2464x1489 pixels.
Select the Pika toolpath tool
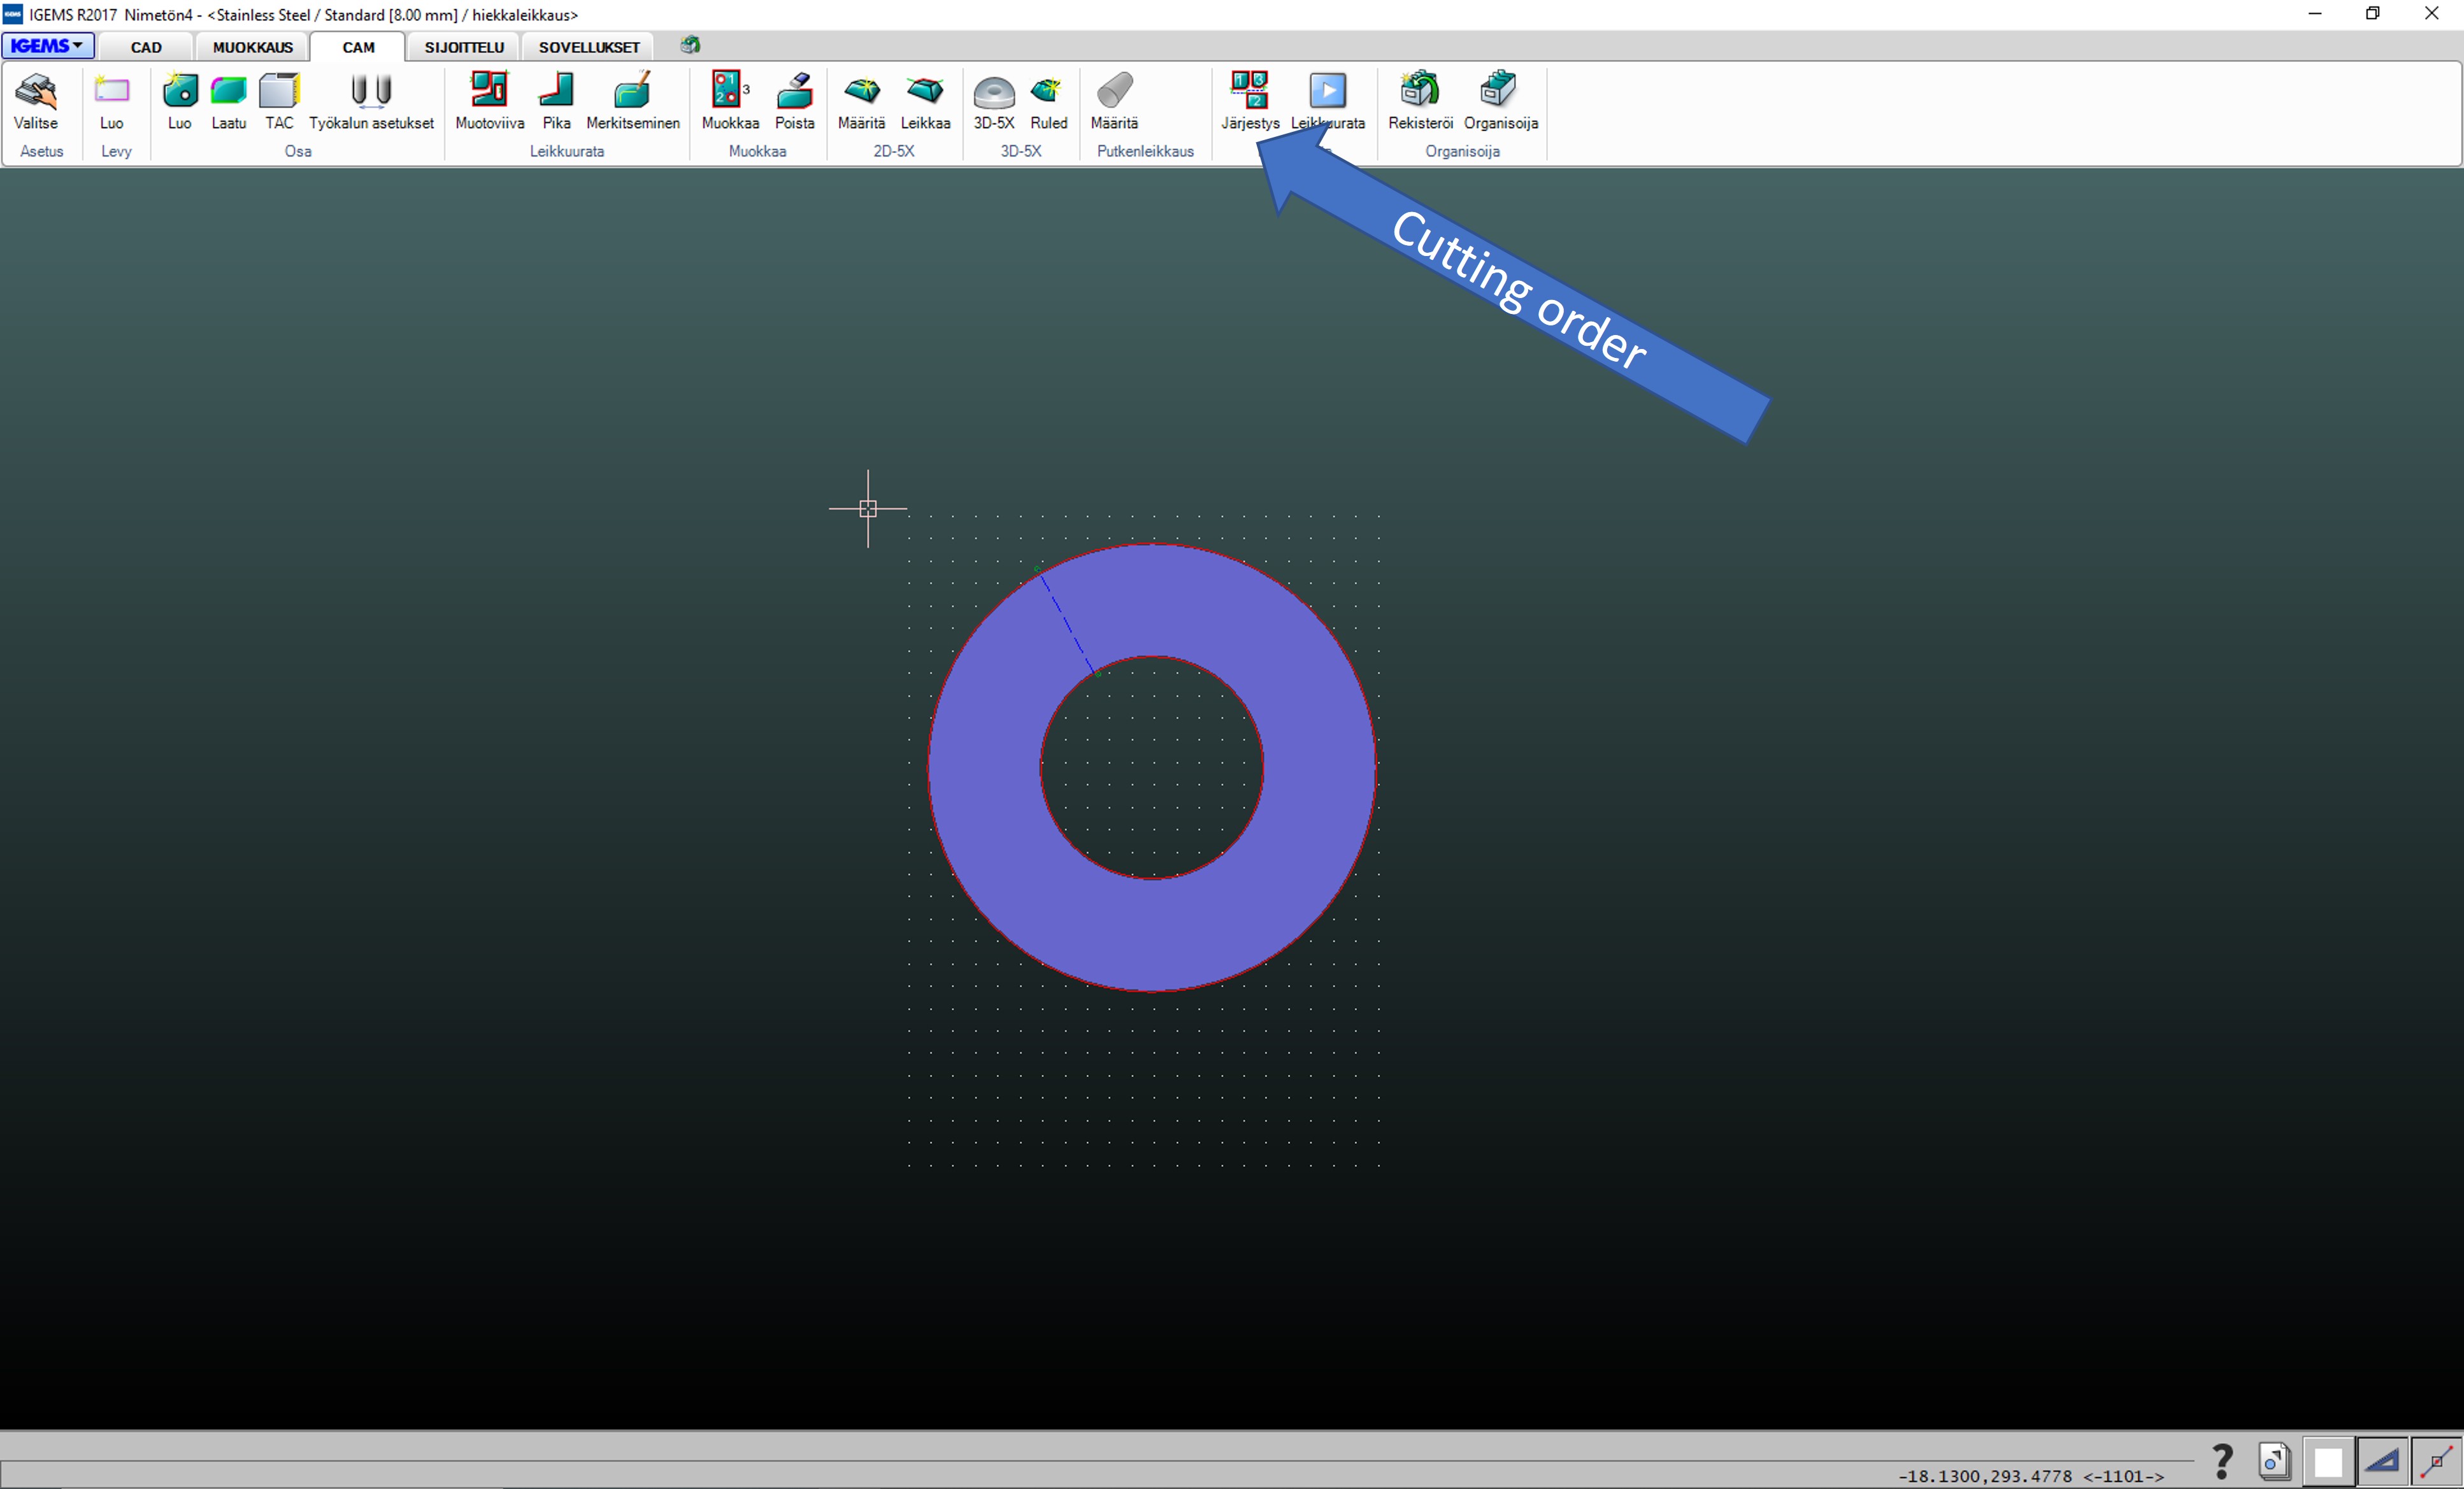(x=557, y=101)
